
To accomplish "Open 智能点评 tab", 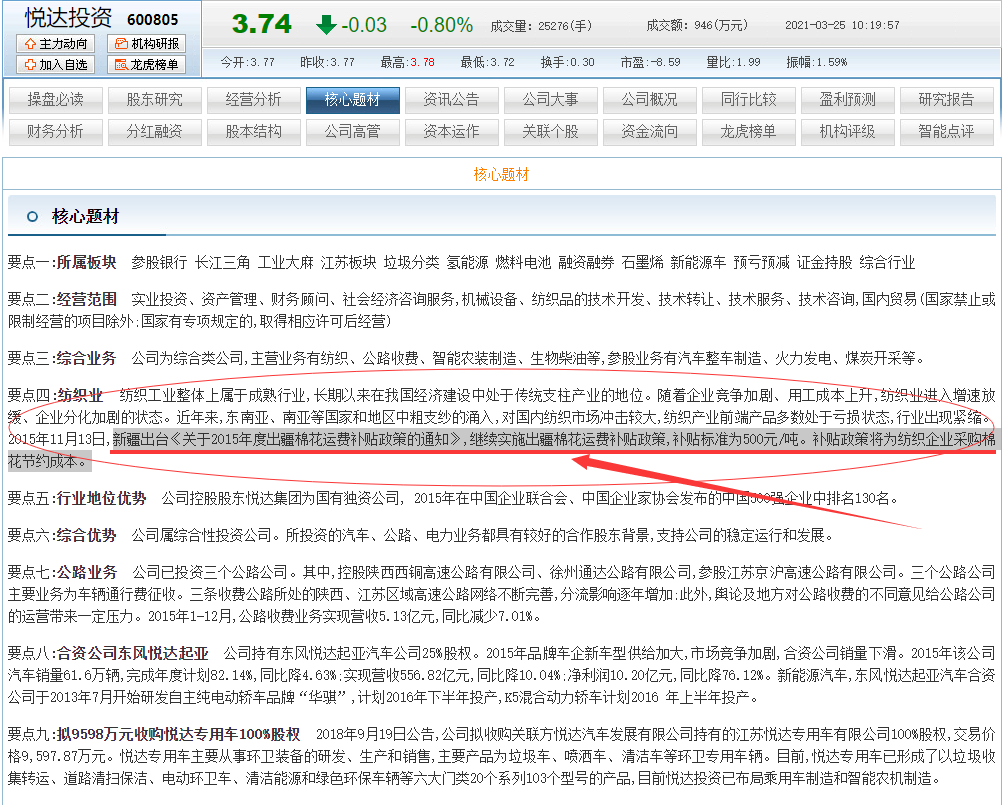I will (947, 132).
